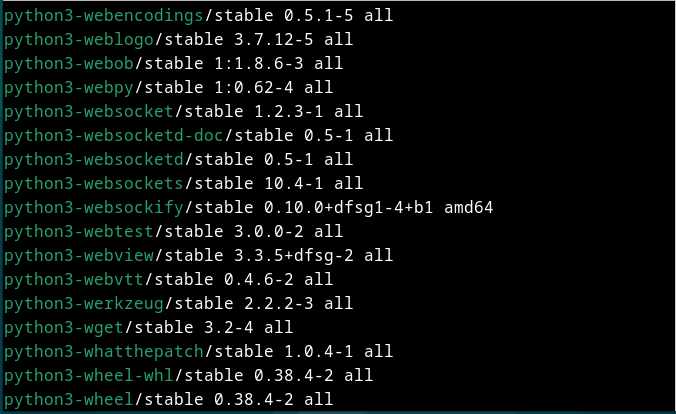Click python3-websockify package name
The image size is (676, 414).
pyautogui.click(x=94, y=208)
